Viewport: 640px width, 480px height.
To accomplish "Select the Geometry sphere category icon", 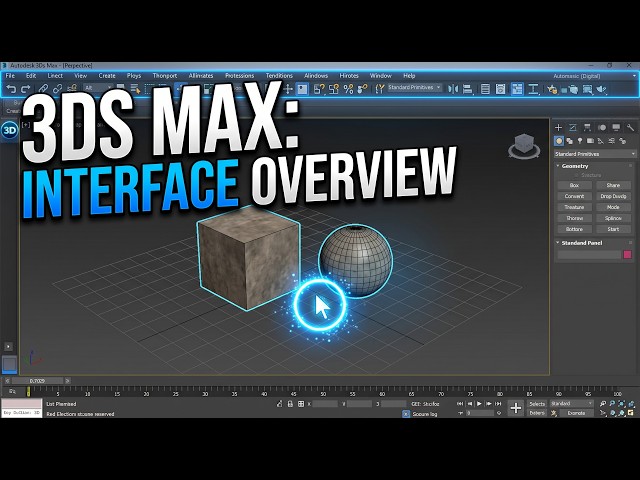I will [x=559, y=141].
